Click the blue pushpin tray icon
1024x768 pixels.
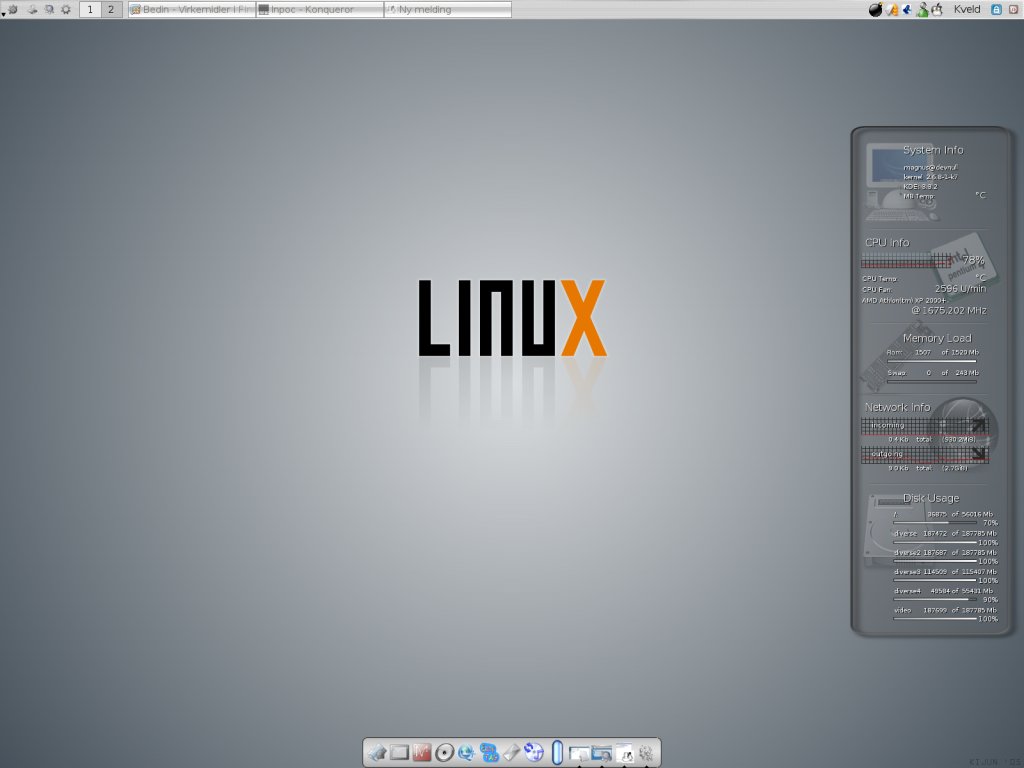coord(907,9)
